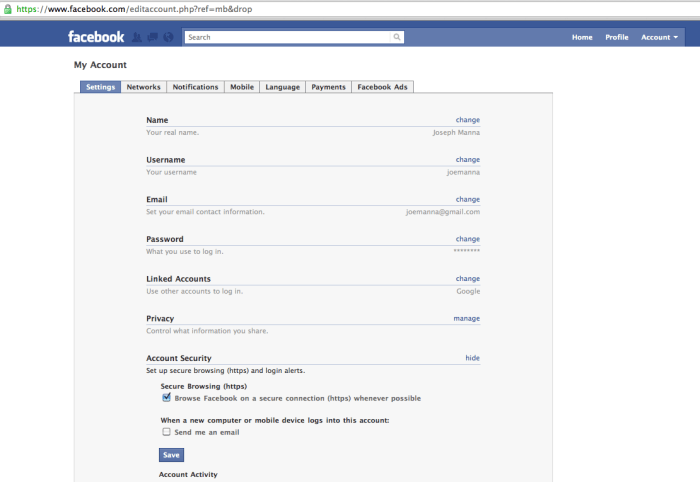Open the Payments tab
Screen dimensions: 700x482
329,87
